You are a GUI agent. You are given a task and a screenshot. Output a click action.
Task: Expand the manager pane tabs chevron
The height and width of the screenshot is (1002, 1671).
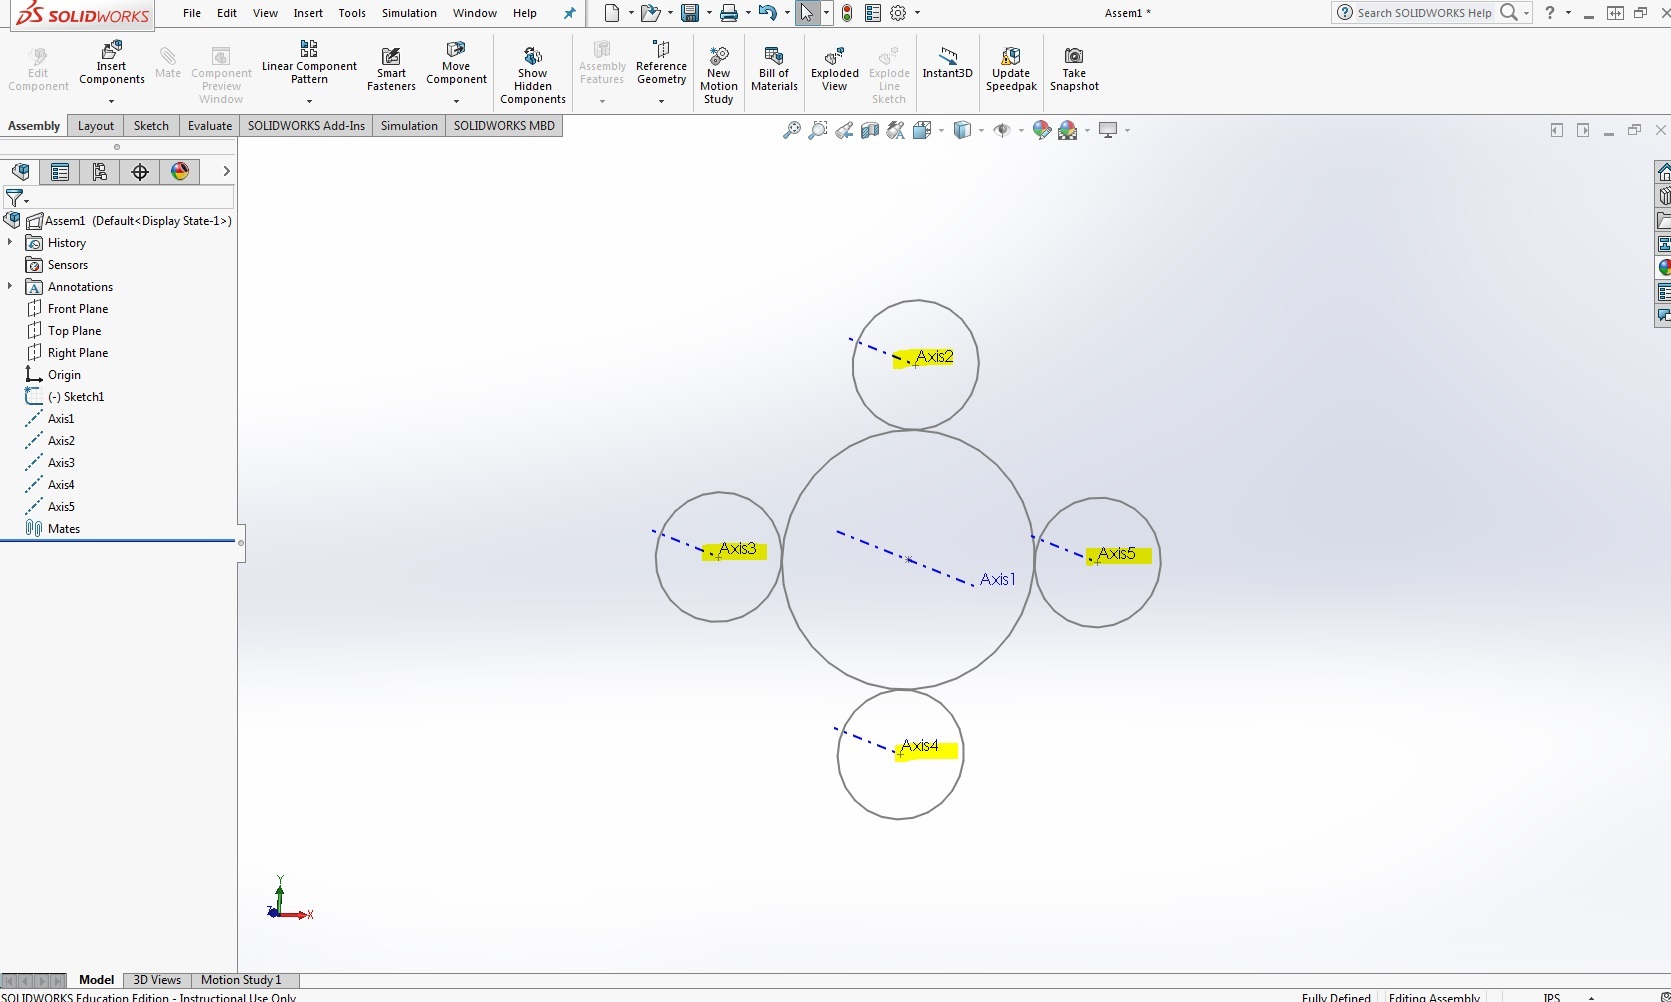(x=226, y=171)
